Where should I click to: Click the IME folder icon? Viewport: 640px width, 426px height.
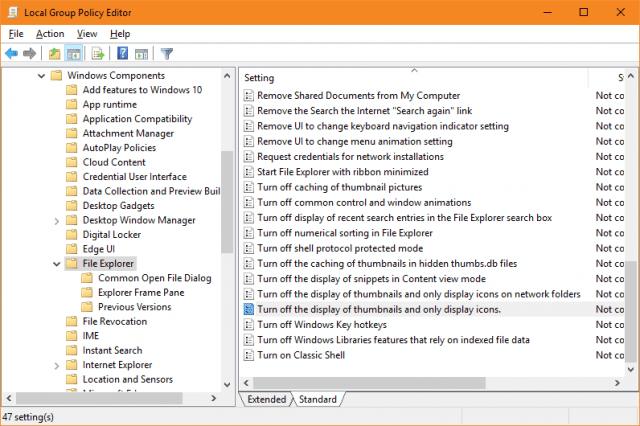(72, 336)
